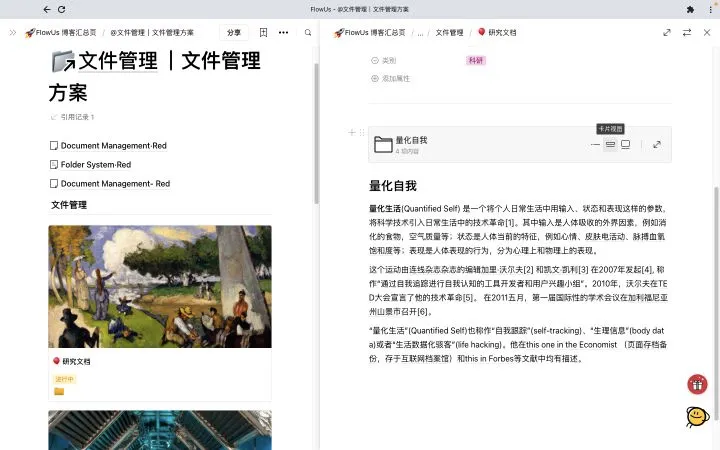
Task: Open the browser extensions puzzle icon
Action: click(x=690, y=9)
